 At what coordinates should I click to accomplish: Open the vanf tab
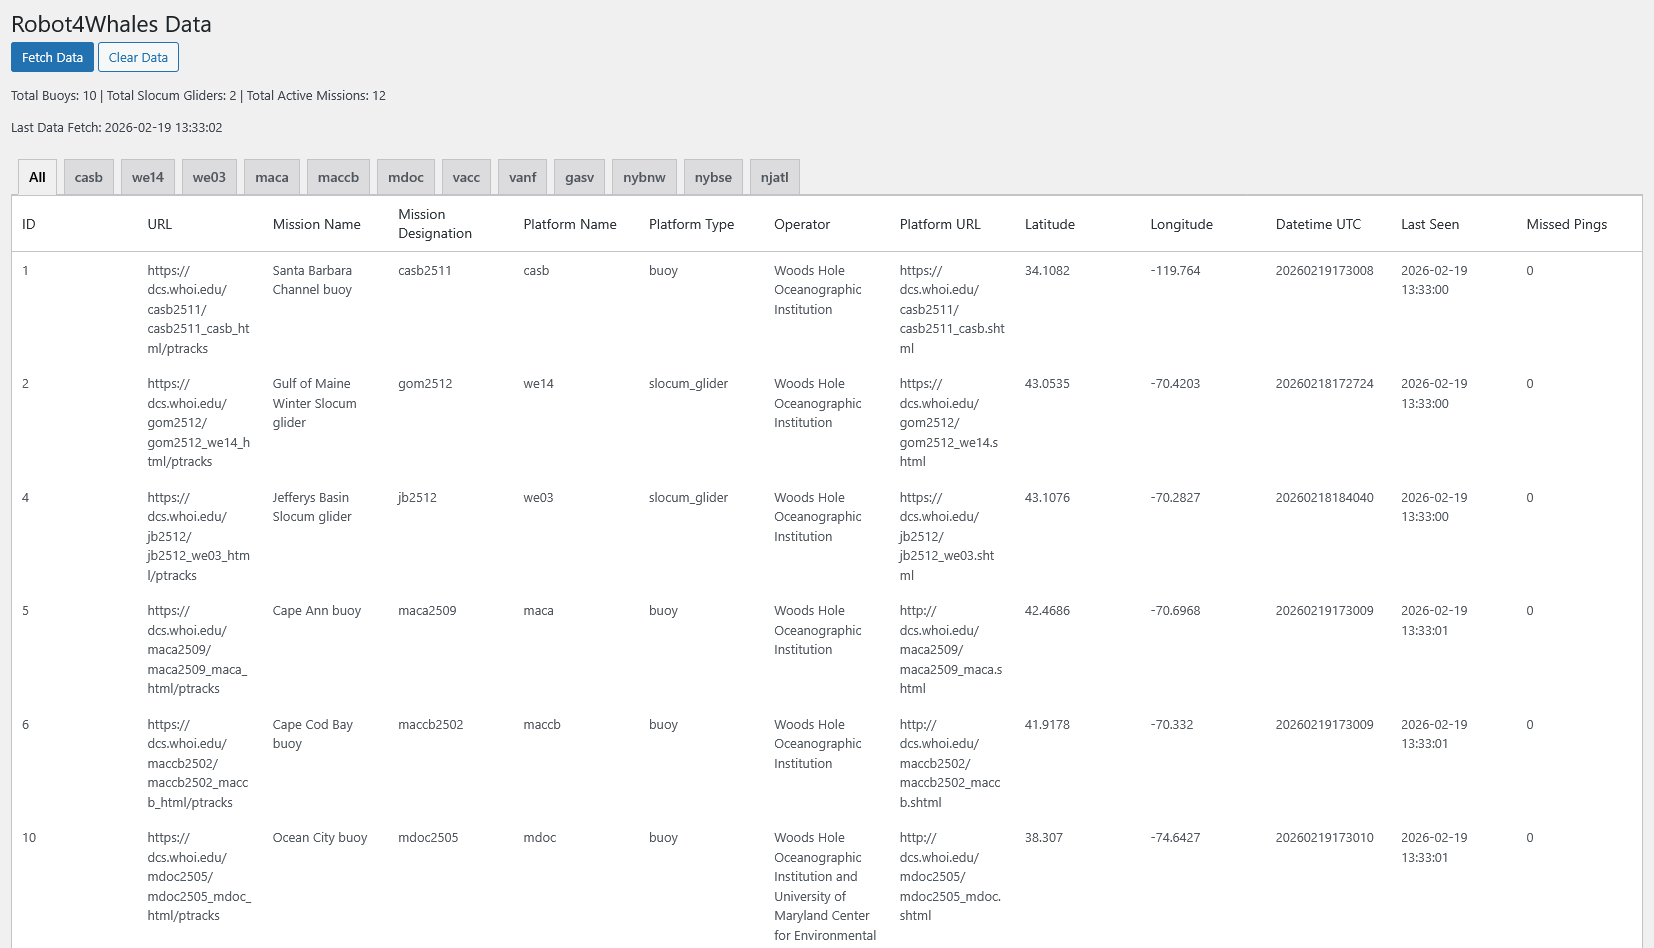tap(522, 176)
